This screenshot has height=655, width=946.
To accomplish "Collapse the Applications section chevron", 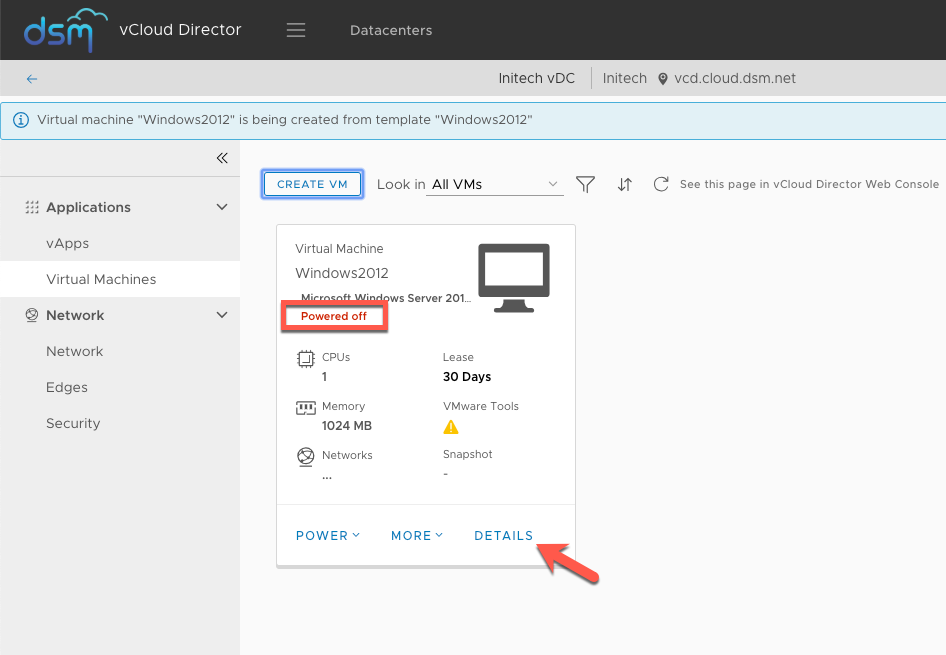I will click(222, 207).
